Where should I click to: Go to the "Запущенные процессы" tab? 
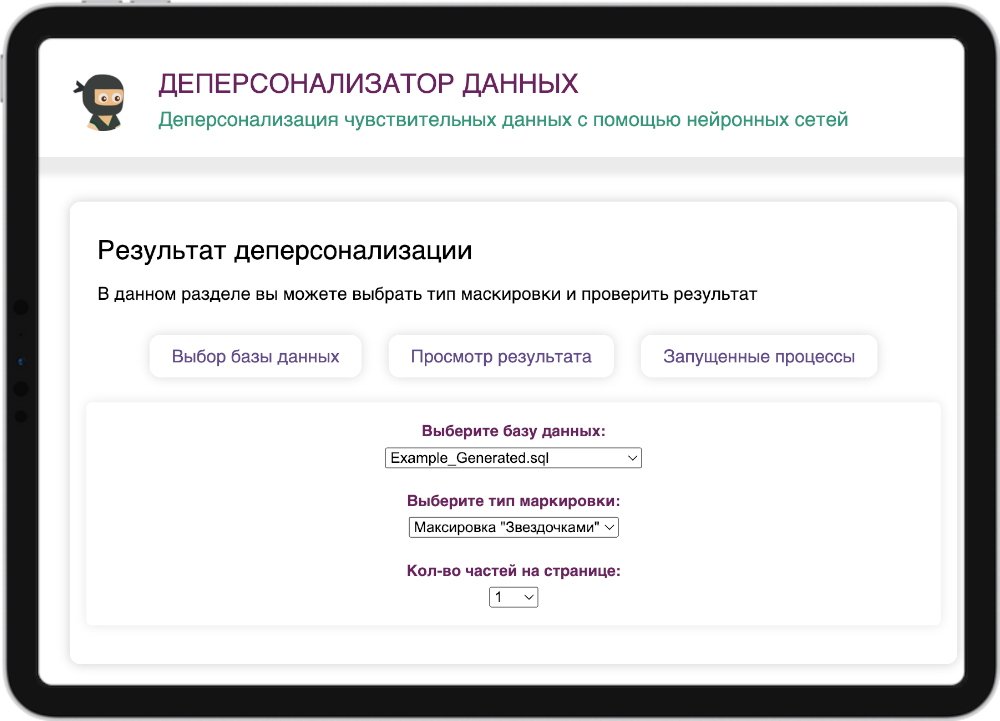(759, 356)
